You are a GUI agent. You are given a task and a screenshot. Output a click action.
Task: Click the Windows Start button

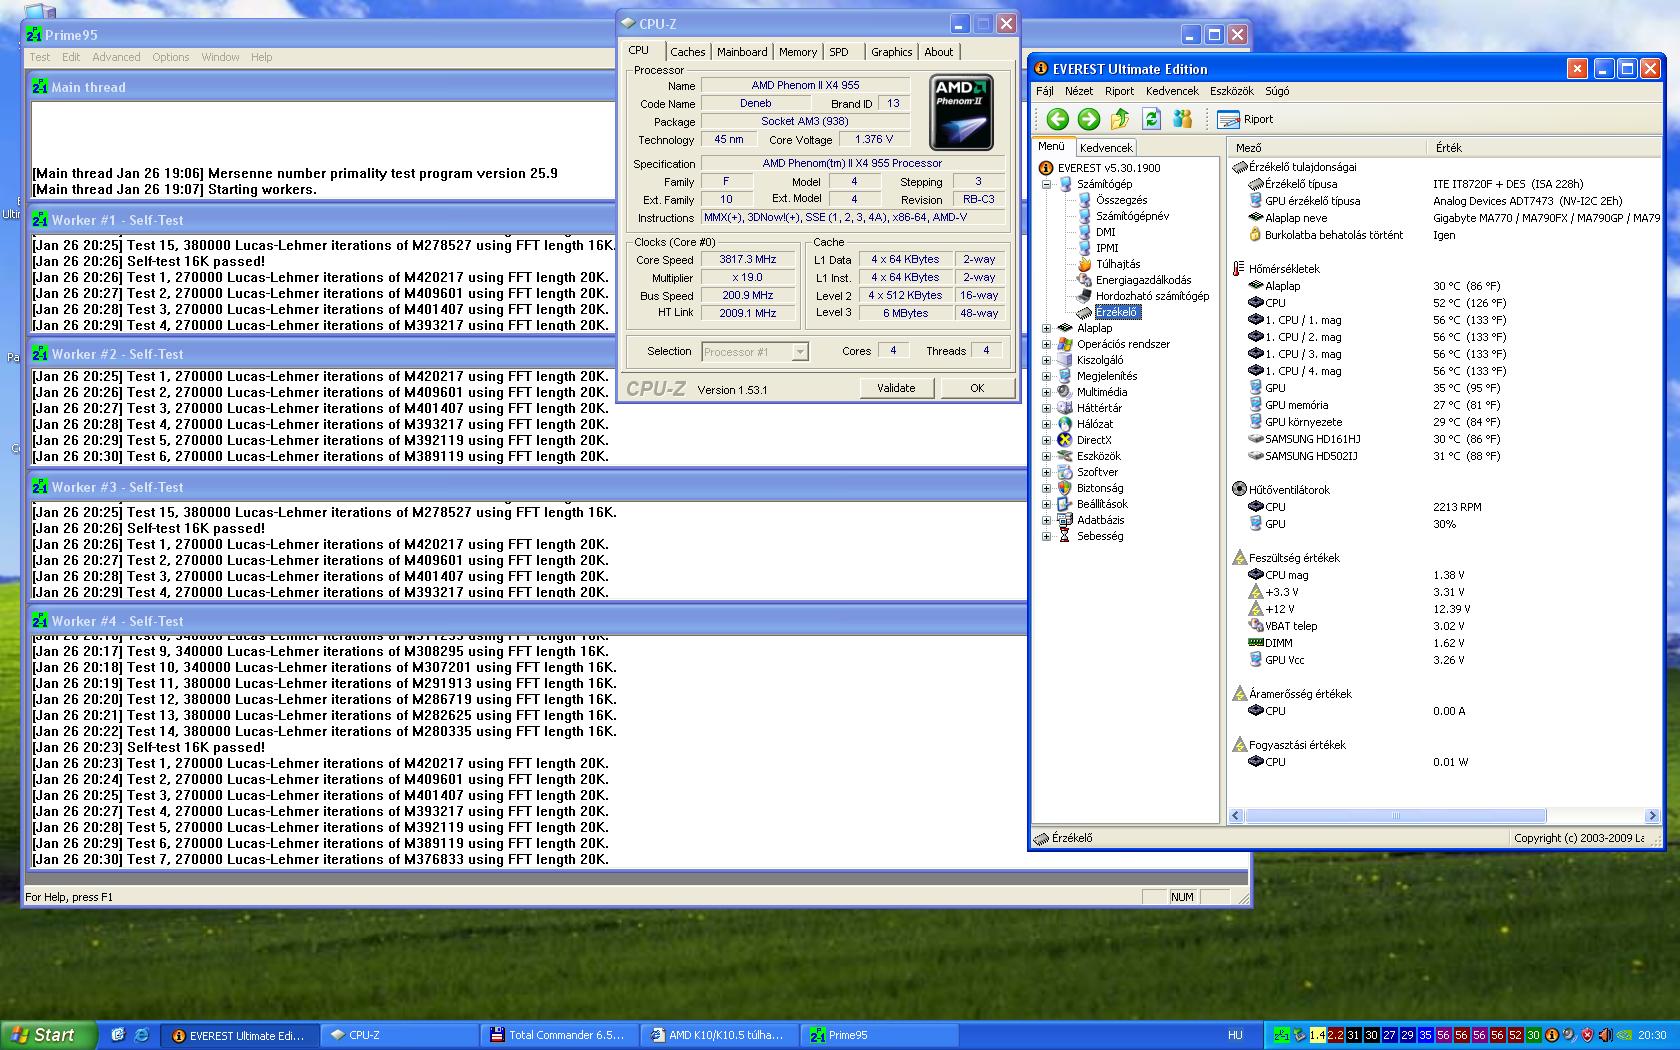click(x=48, y=1035)
